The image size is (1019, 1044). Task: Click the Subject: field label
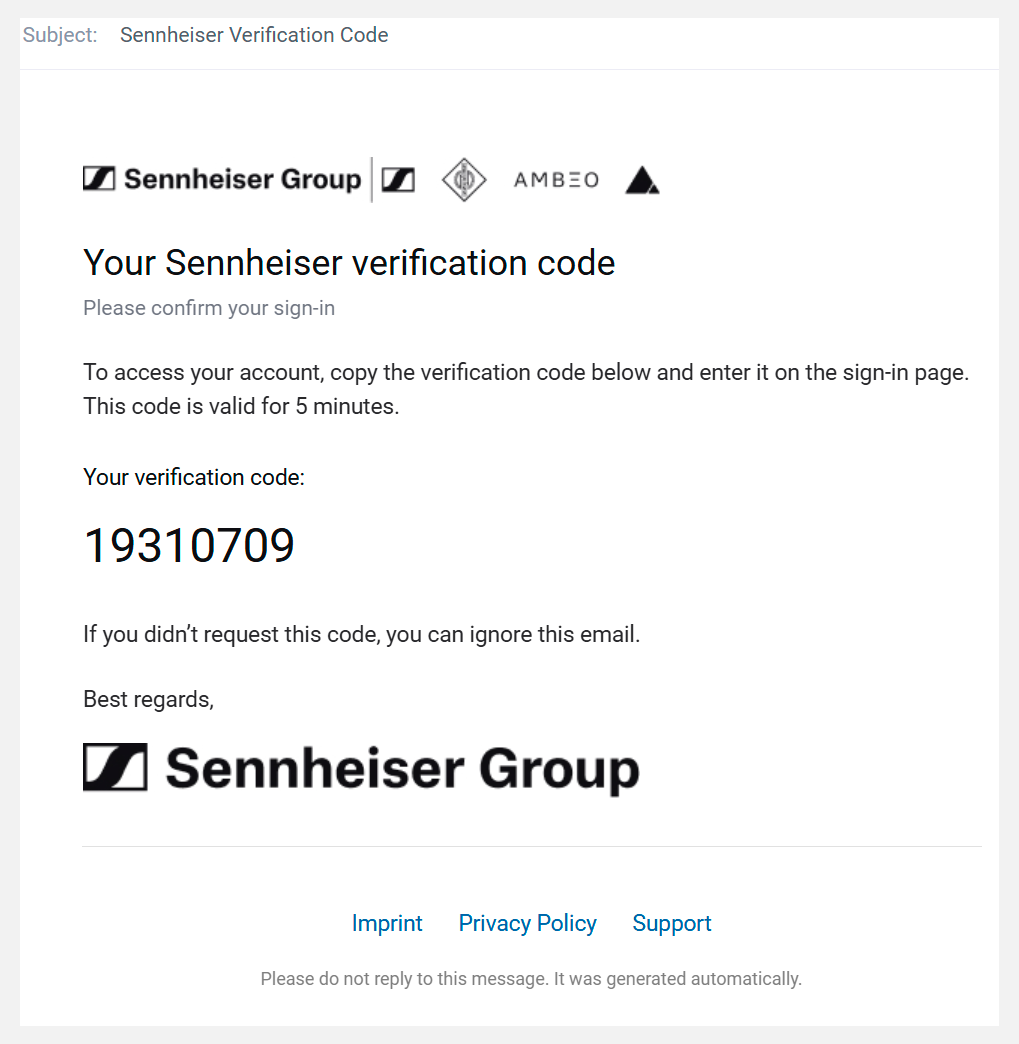pyautogui.click(x=60, y=35)
